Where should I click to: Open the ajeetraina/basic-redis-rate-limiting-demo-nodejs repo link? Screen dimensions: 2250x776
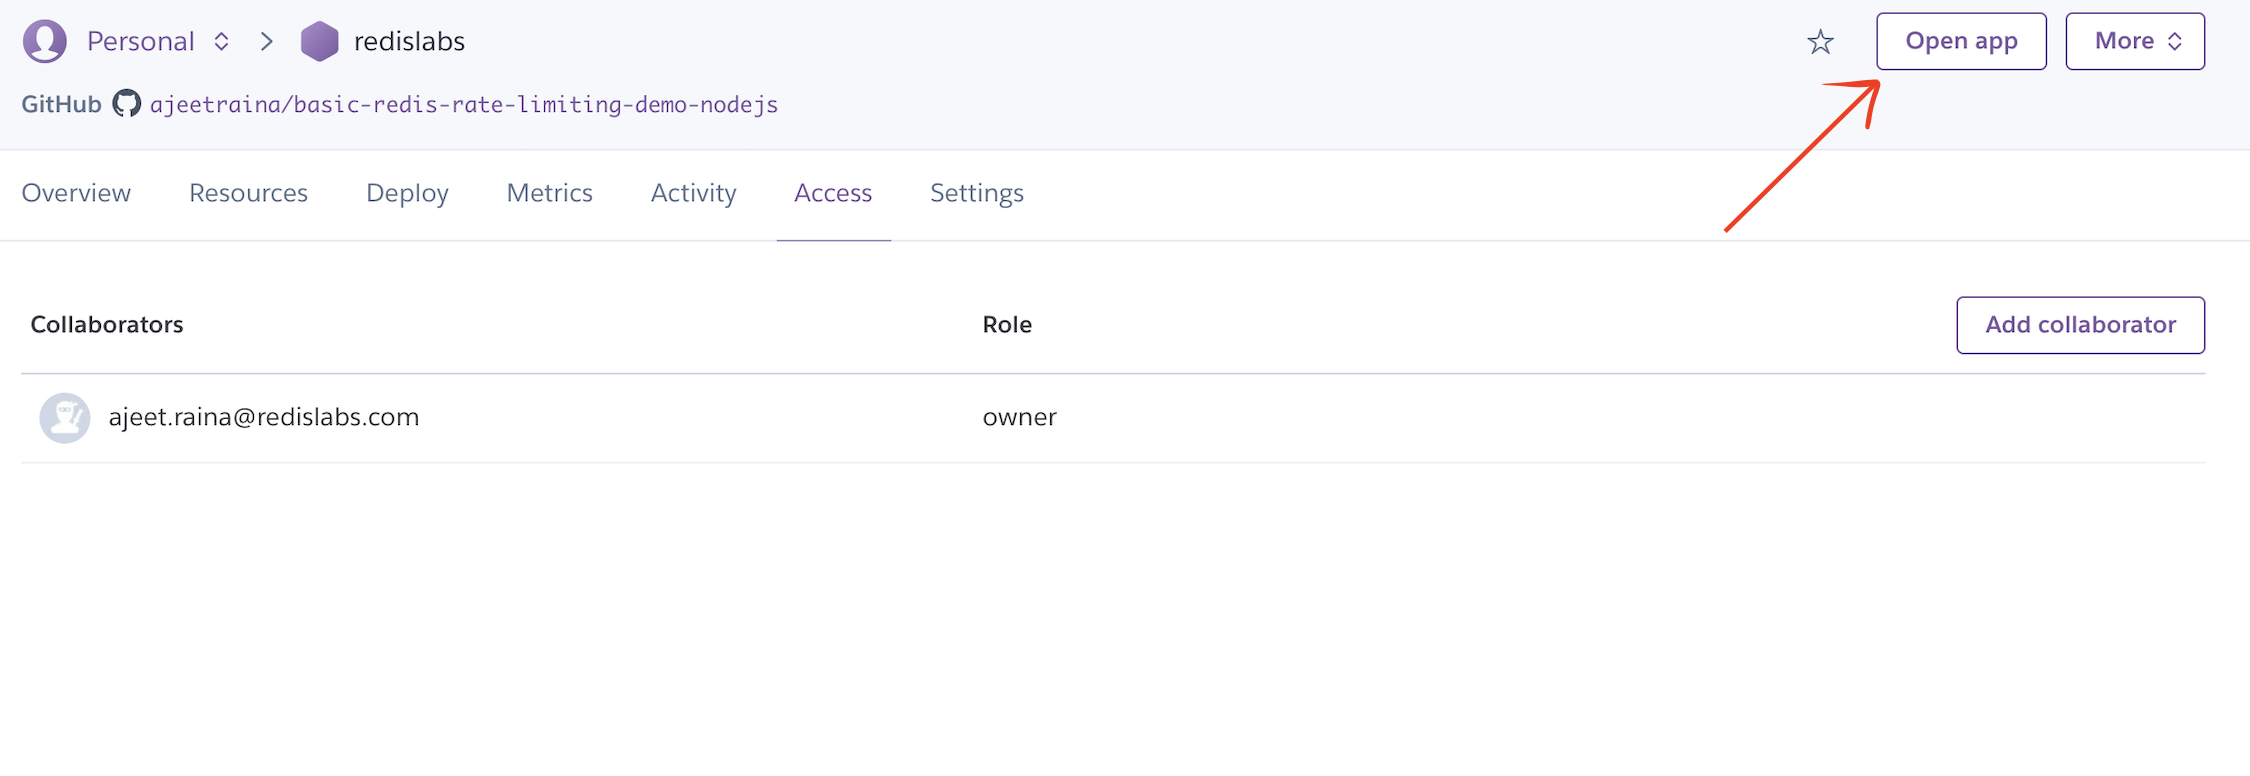pos(464,105)
